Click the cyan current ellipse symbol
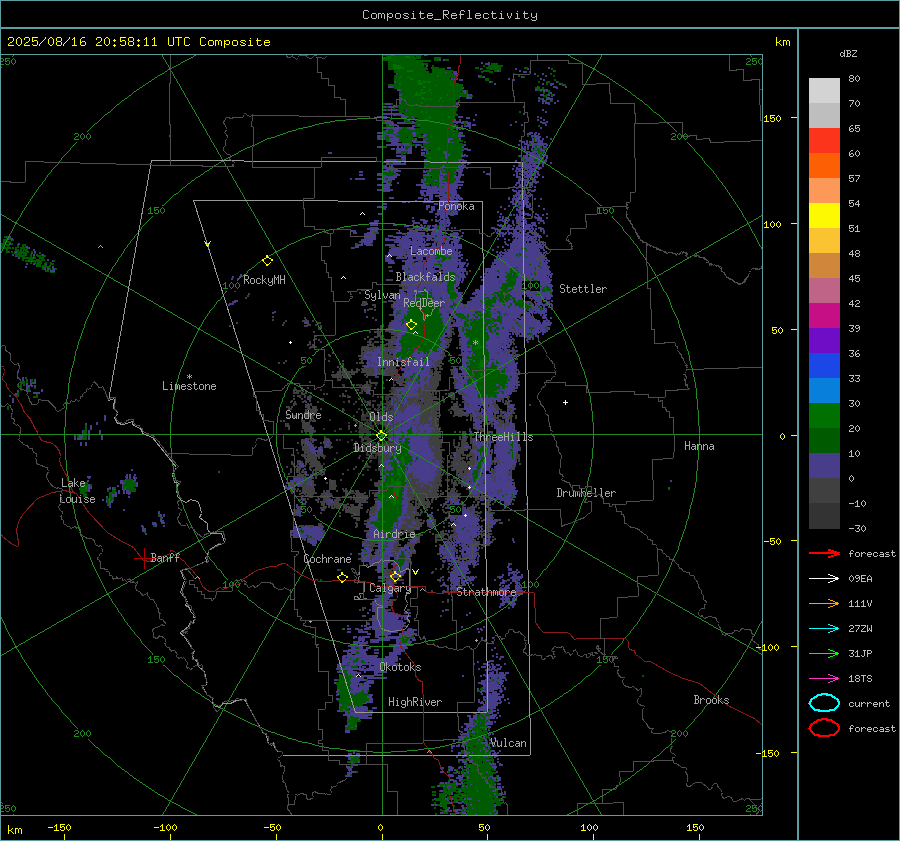This screenshot has height=841, width=900. (x=824, y=703)
